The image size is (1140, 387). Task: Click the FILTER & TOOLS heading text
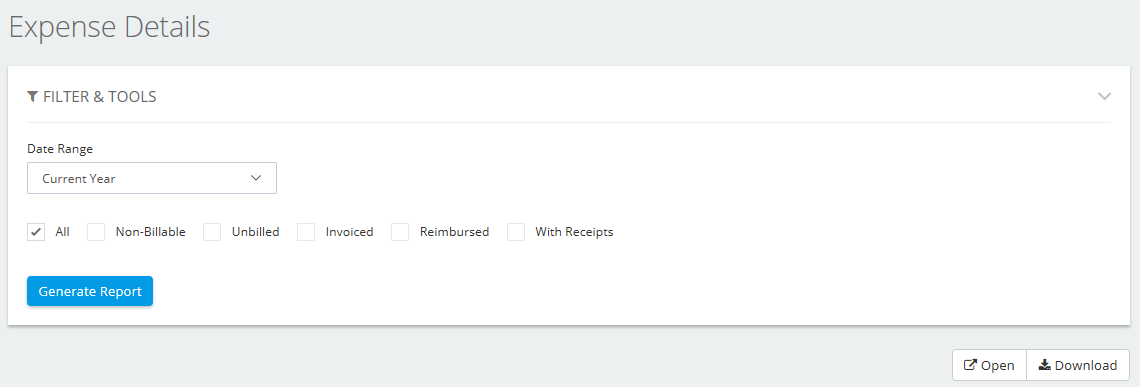pos(100,97)
